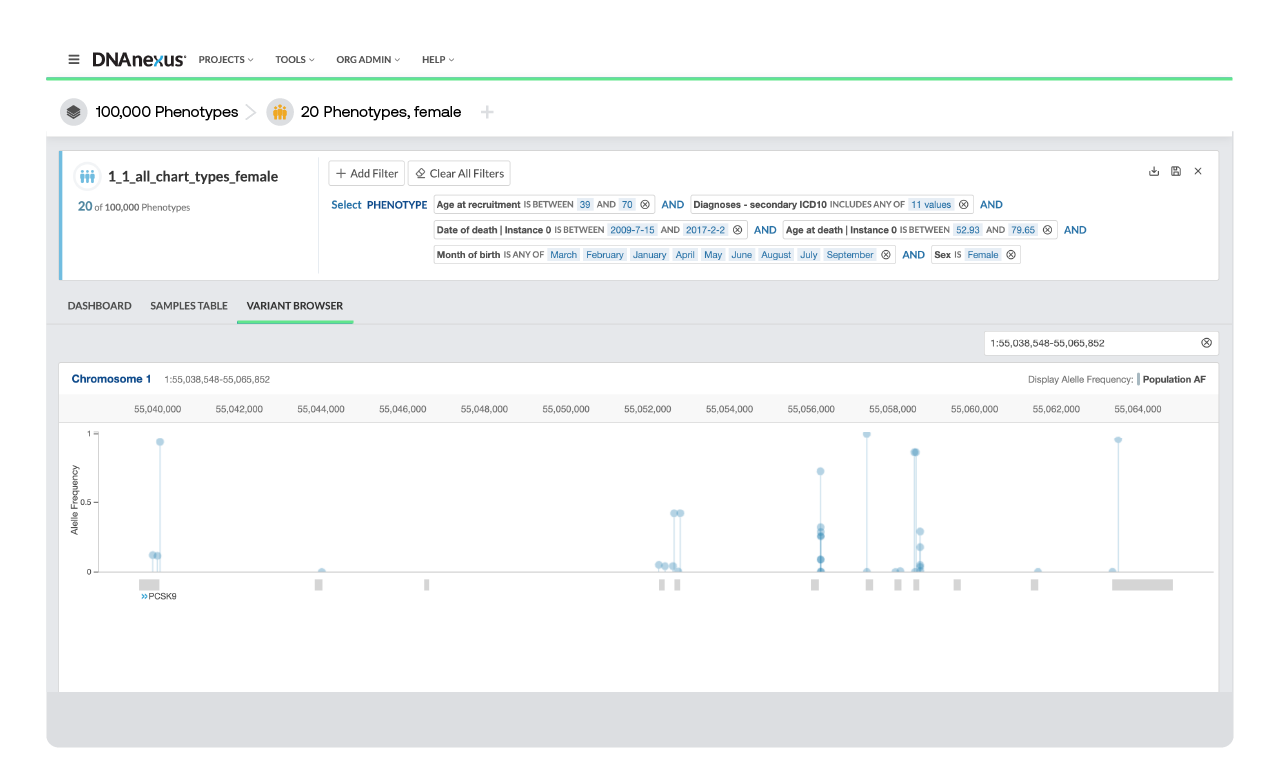Remove the Sex is Female filter
This screenshot has width=1280, height=780.
coord(1010,254)
